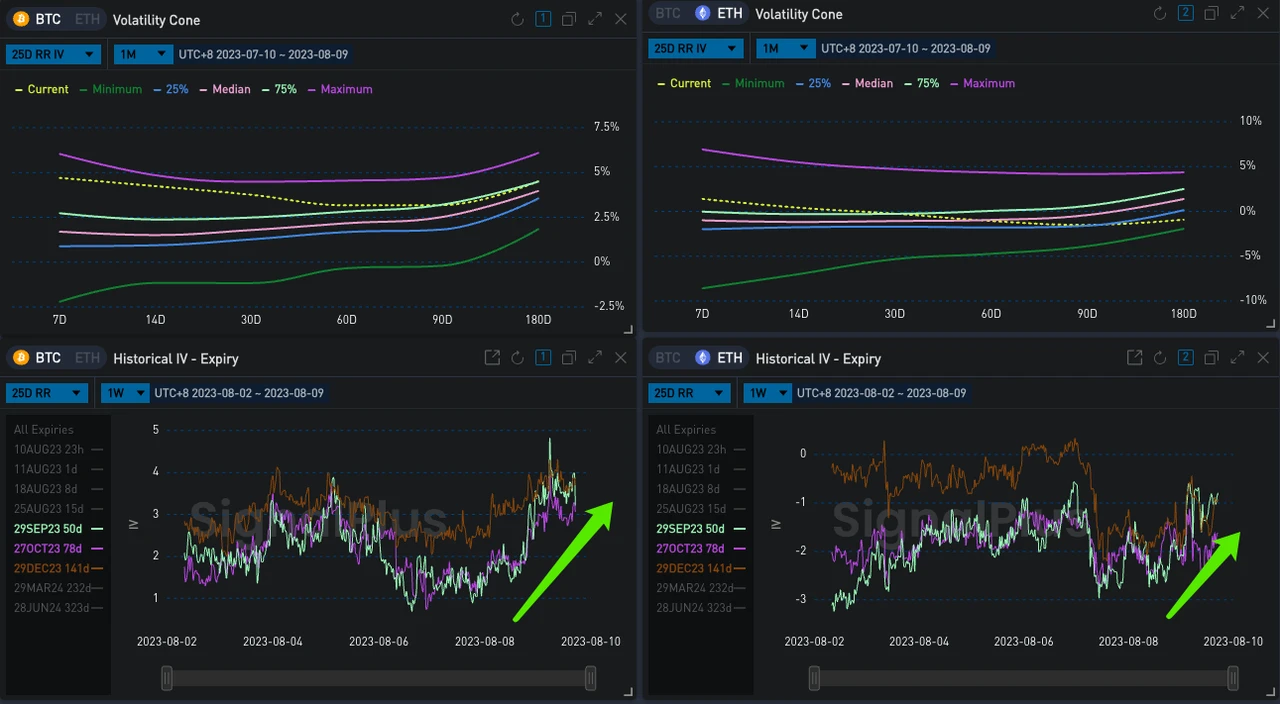
Task: Click link group 1 icon in BTC Historical IV
Action: tap(543, 357)
